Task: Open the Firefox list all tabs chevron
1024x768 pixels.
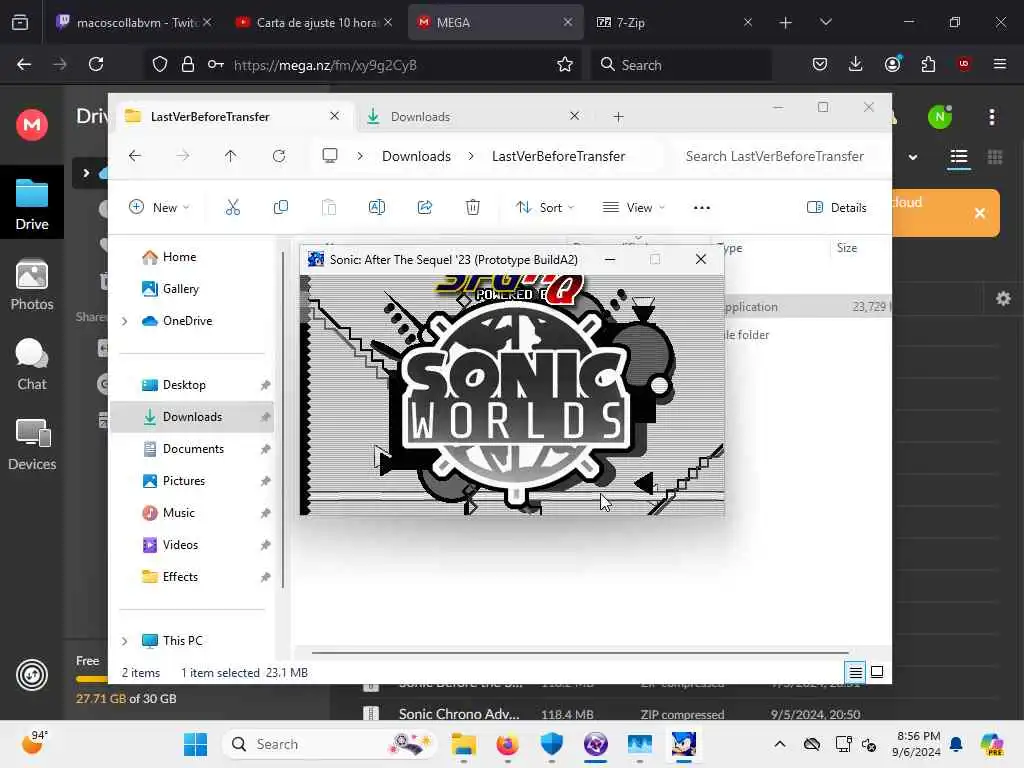Action: coord(825,22)
